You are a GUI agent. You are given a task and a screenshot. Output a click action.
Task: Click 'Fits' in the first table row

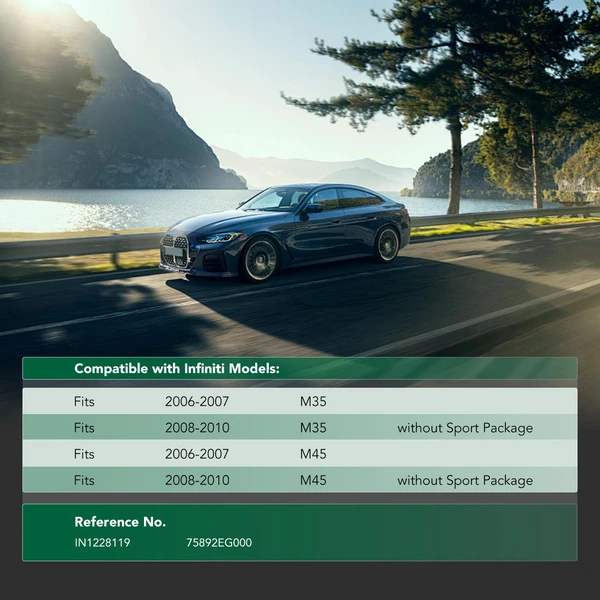tap(84, 401)
